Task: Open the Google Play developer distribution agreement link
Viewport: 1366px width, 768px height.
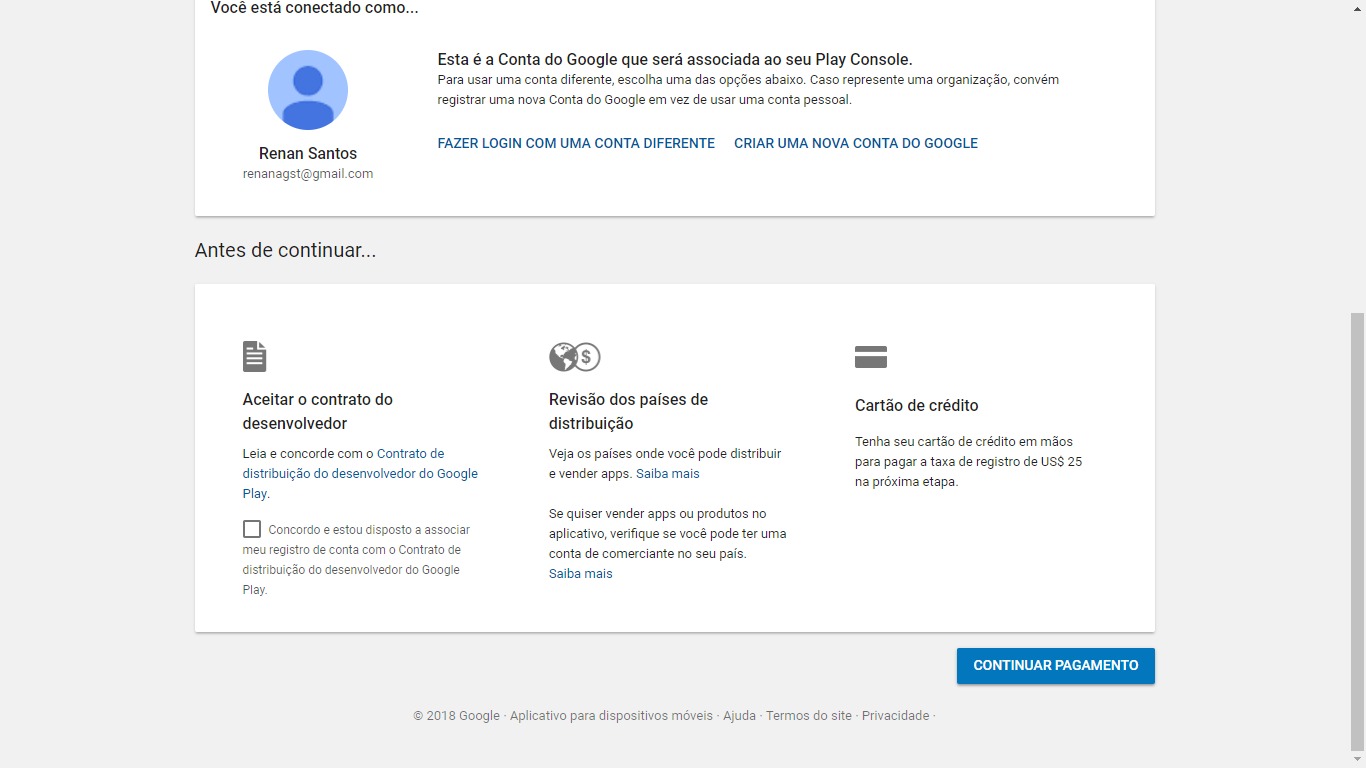Action: coord(360,473)
